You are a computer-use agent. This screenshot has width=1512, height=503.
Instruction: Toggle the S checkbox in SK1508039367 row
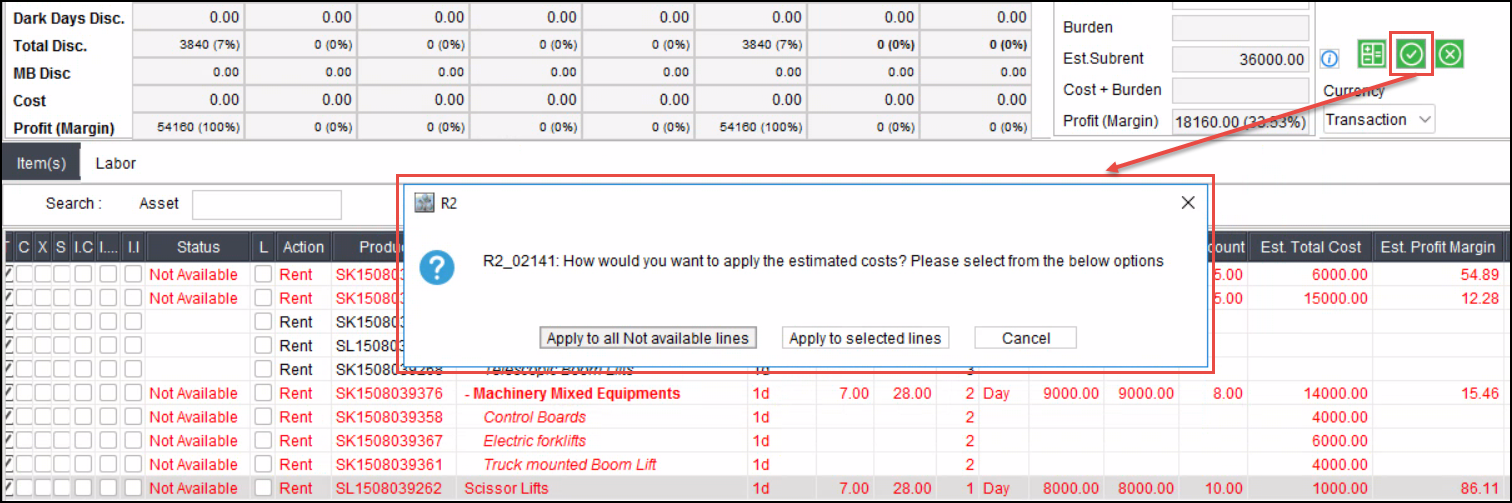coord(62,441)
